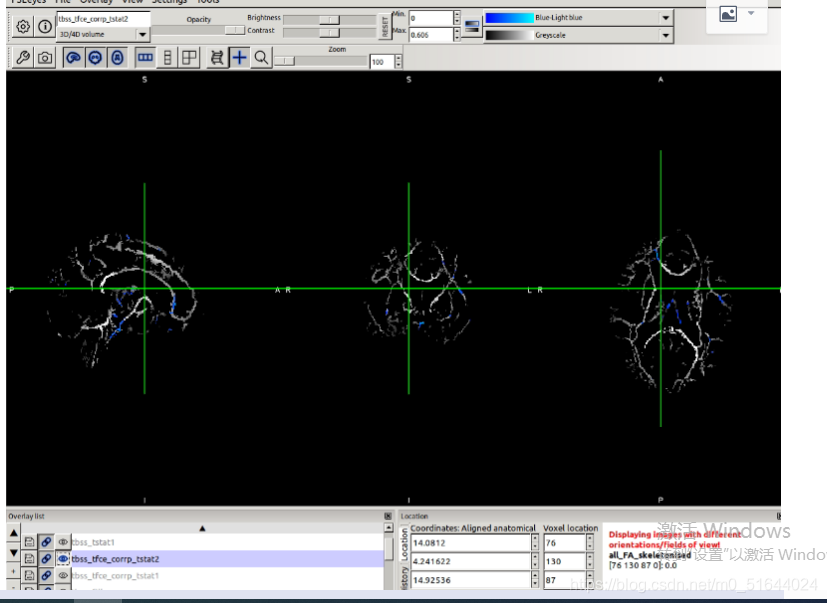
Task: Open overlay display settings gear
Action: pyautogui.click(x=23, y=26)
